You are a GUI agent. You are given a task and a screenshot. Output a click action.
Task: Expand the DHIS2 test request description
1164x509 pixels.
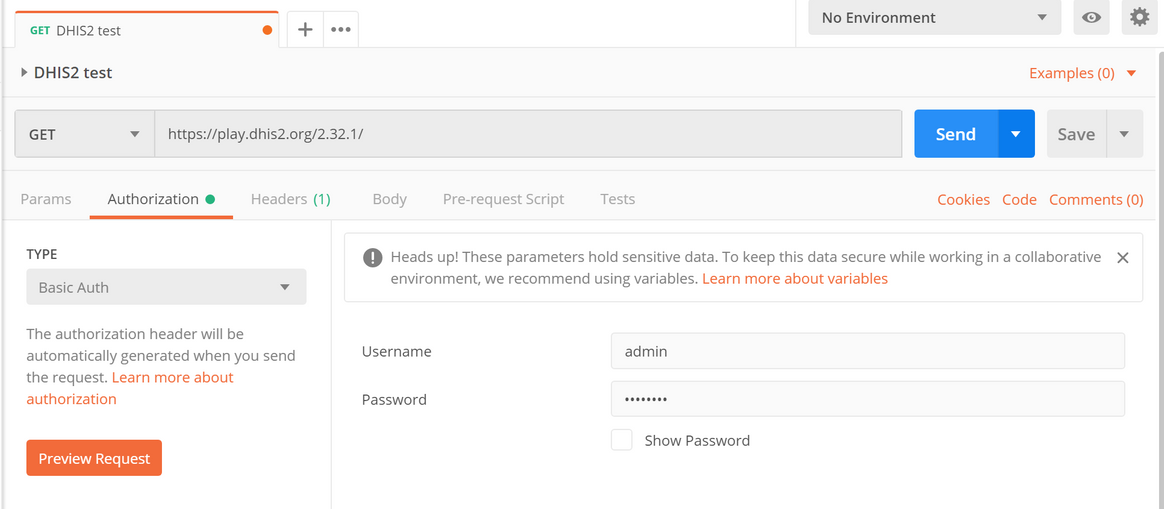[x=24, y=73]
